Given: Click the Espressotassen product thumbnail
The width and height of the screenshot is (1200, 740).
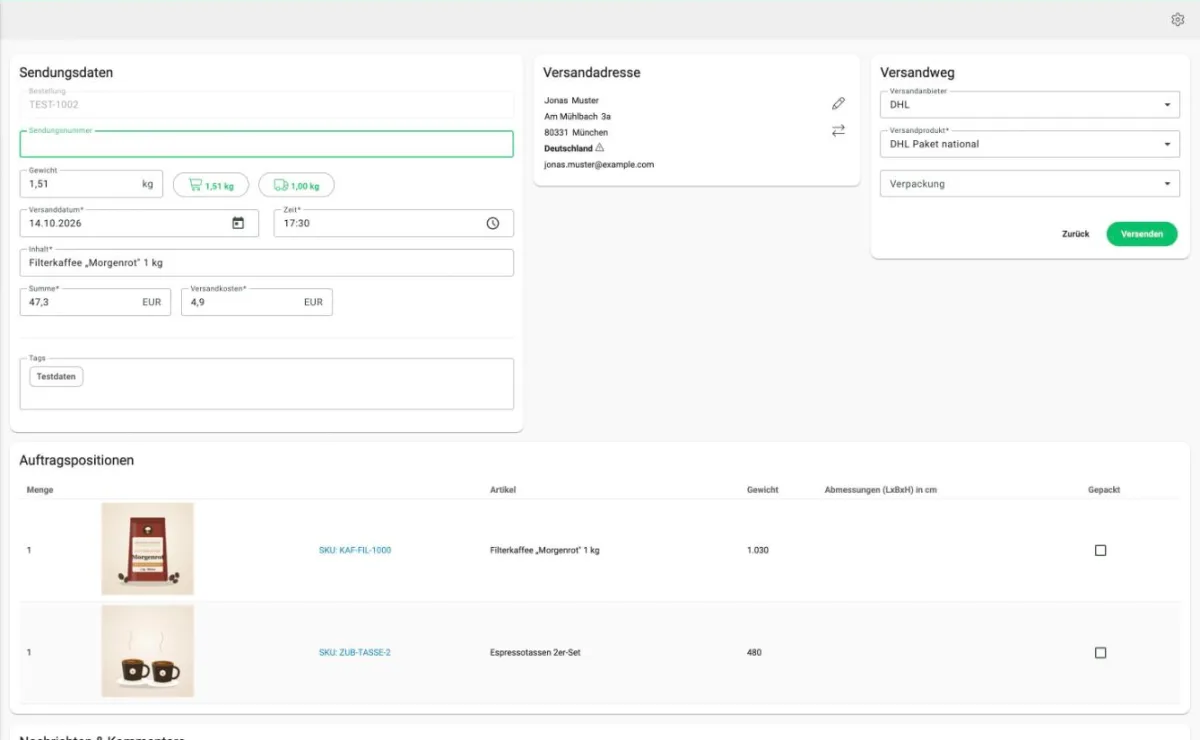Looking at the screenshot, I should 148,651.
